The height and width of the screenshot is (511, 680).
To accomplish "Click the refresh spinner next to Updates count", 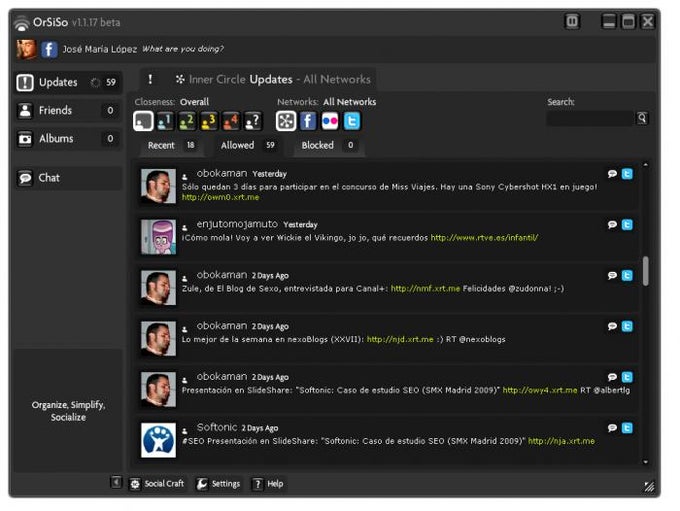I will click(x=95, y=82).
